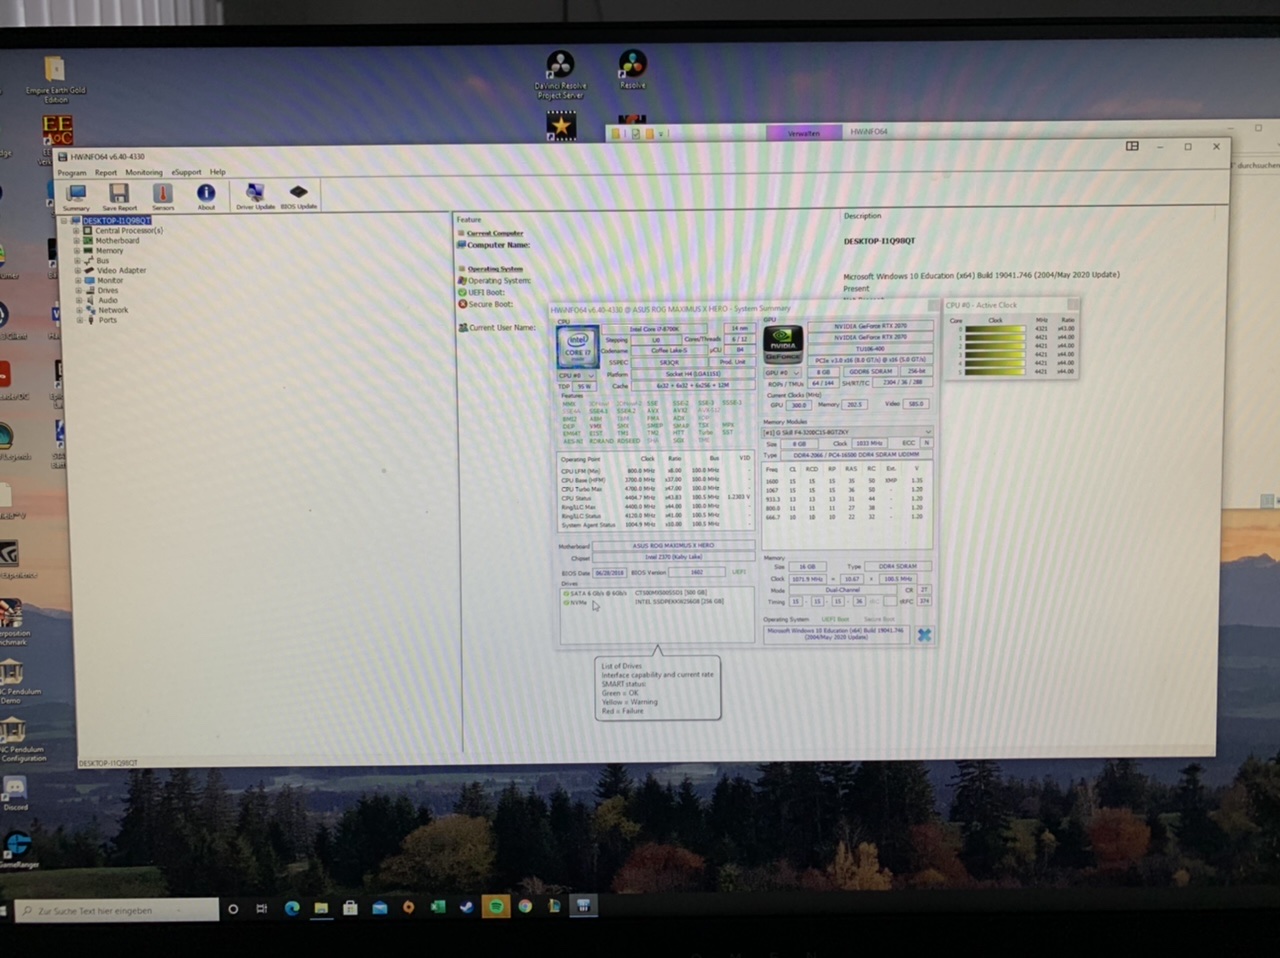Image resolution: width=1280 pixels, height=958 pixels.
Task: Close System Summary via blue X button
Action: [x=924, y=634]
